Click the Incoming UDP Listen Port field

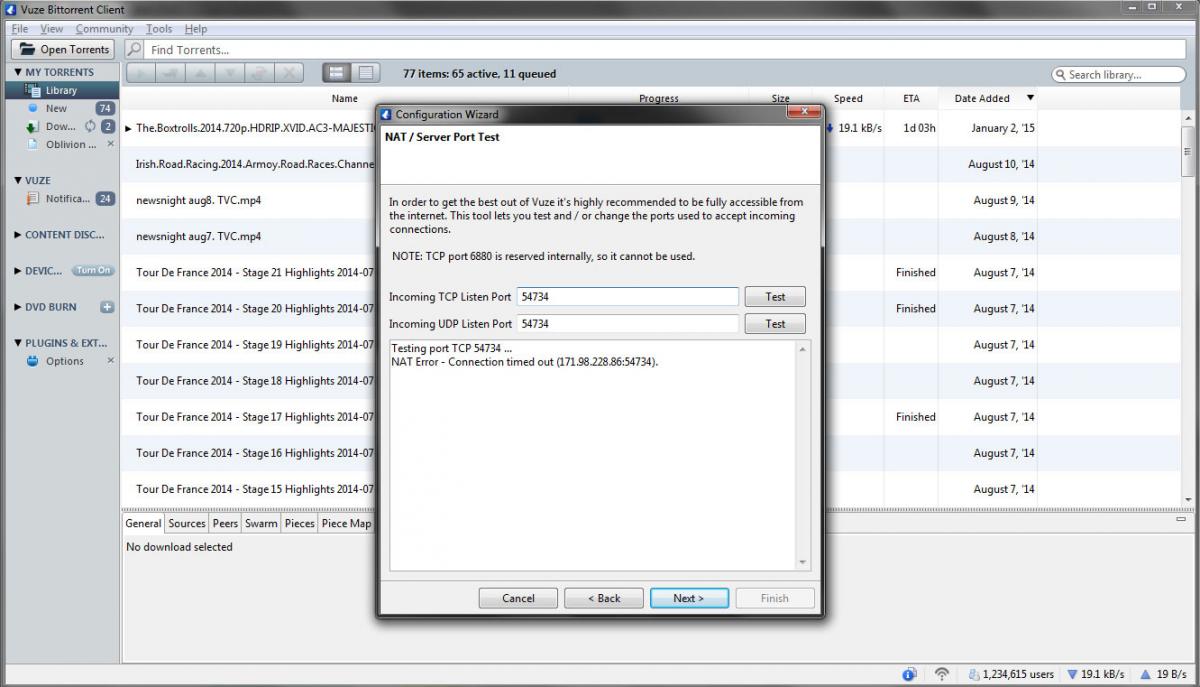(x=628, y=324)
